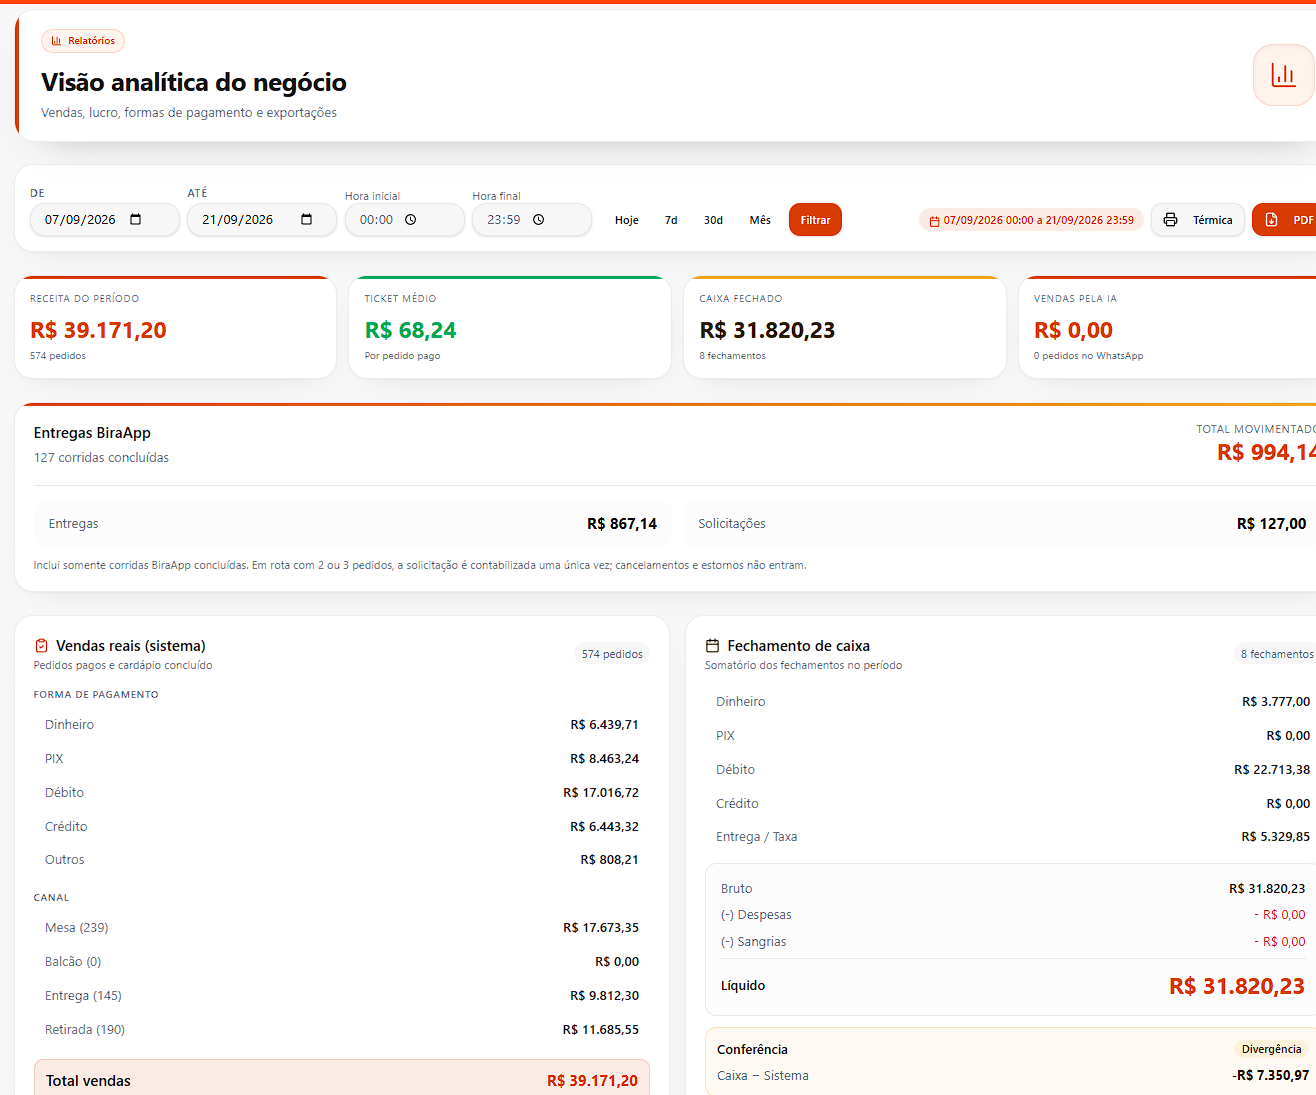This screenshot has width=1316, height=1095.
Task: Open the calendar picker in DE date field
Action: click(136, 220)
